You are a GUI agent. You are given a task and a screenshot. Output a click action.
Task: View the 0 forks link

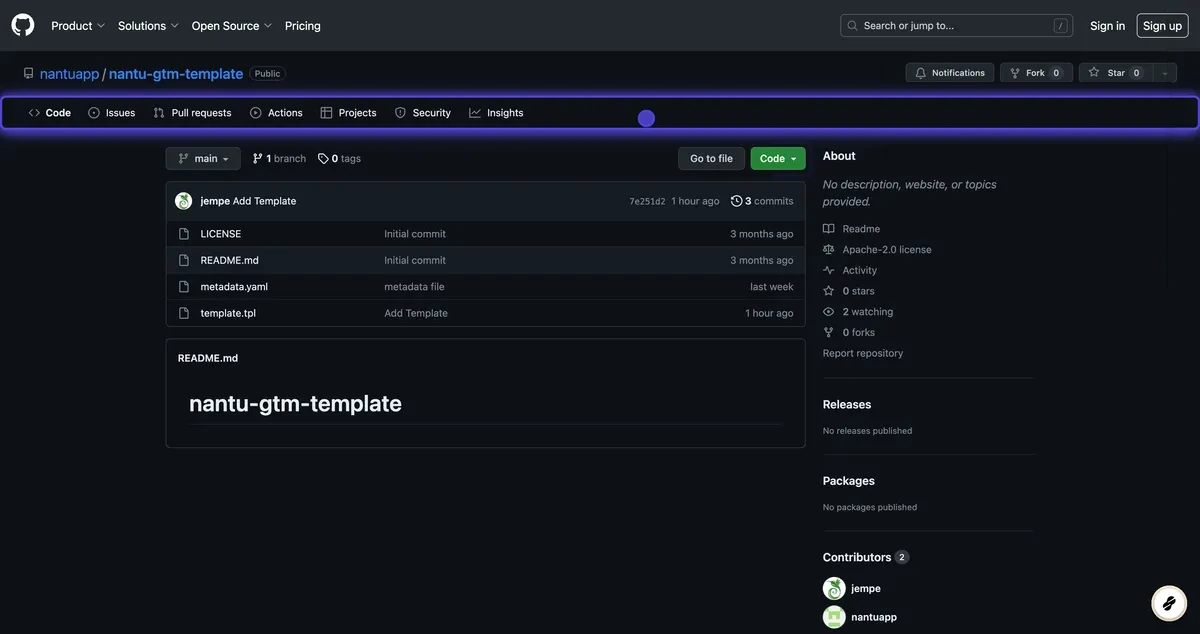click(x=849, y=333)
